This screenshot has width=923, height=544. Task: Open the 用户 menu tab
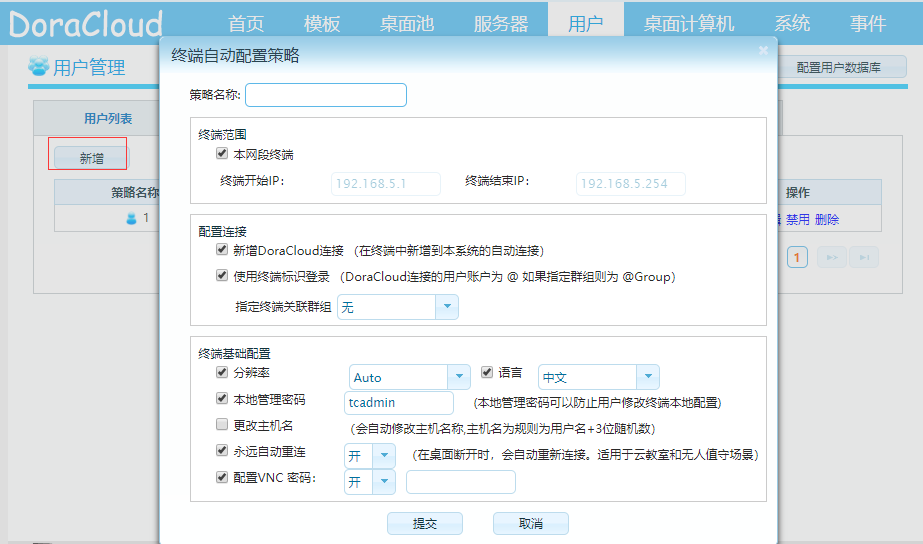[586, 22]
